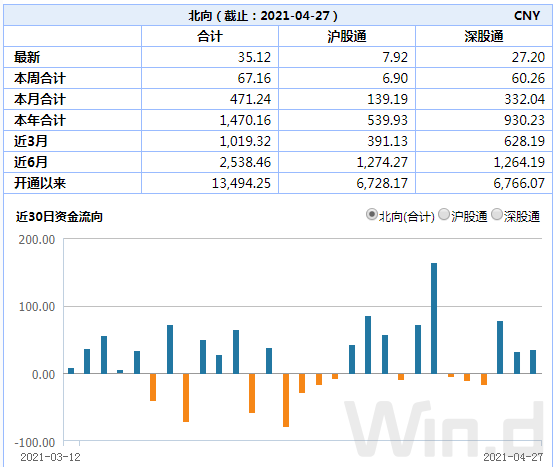Image resolution: width=554 pixels, height=467 pixels.
Task: Click the value 6.90 in 本周合计 row
Action: pyautogui.click(x=395, y=78)
